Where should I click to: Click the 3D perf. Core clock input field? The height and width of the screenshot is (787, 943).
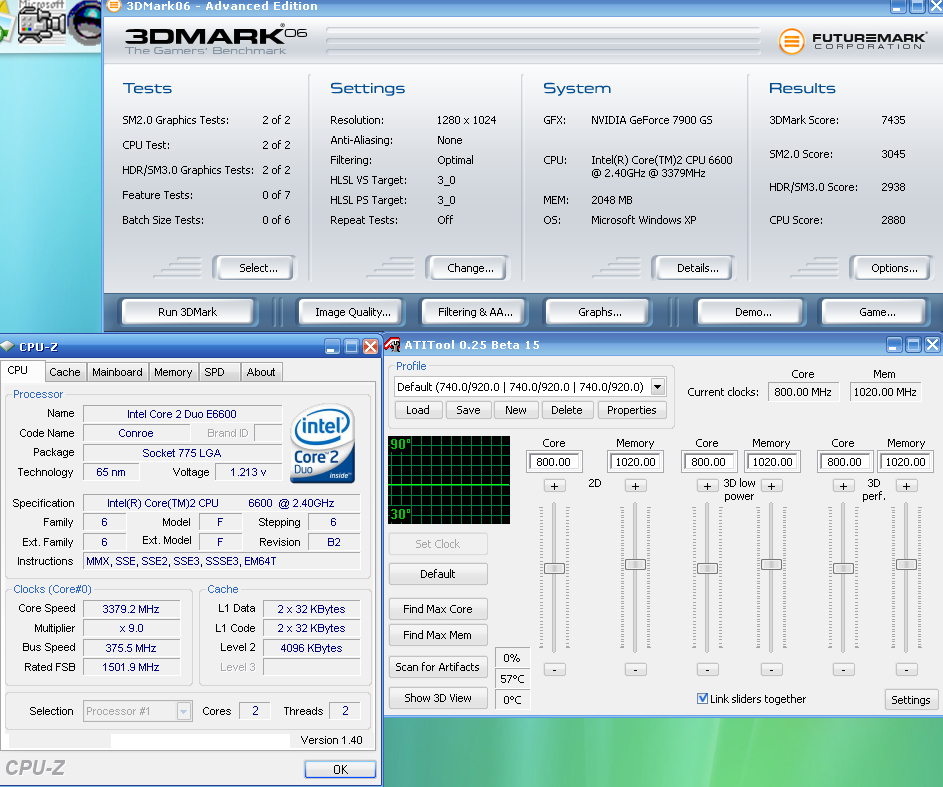844,462
